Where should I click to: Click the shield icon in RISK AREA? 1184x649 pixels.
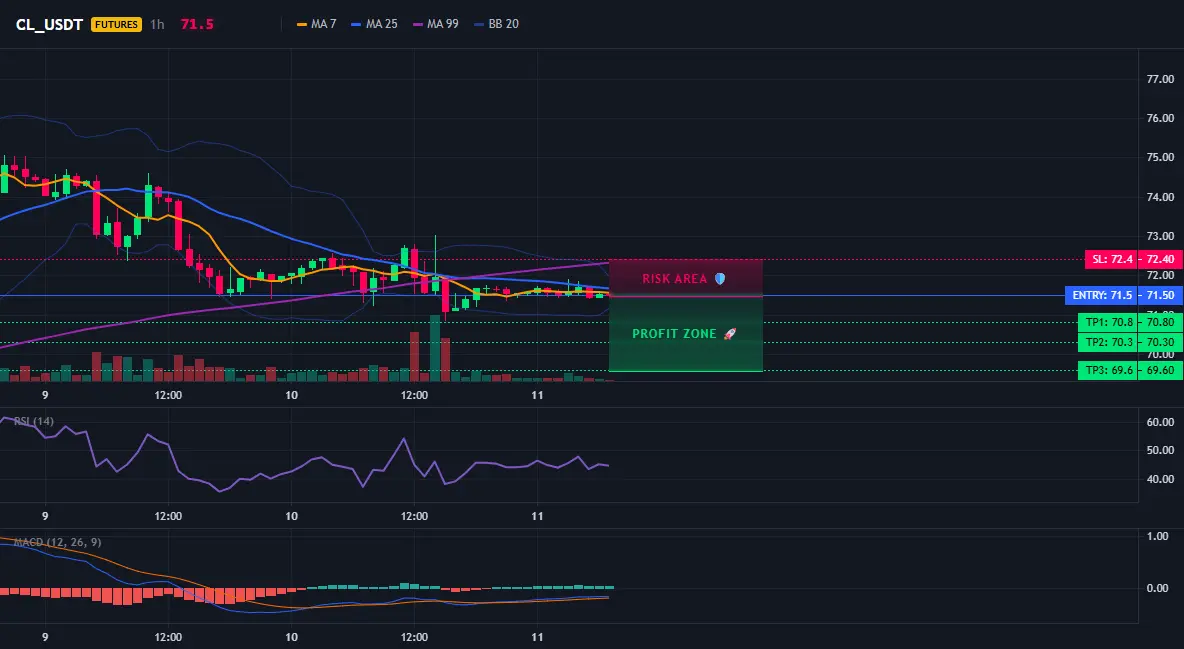[x=720, y=279]
